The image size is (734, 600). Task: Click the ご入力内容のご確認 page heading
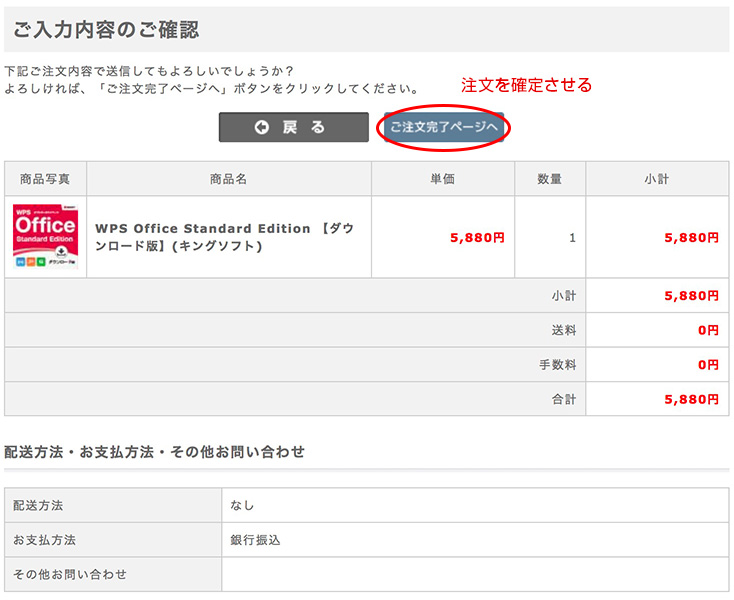(106, 30)
